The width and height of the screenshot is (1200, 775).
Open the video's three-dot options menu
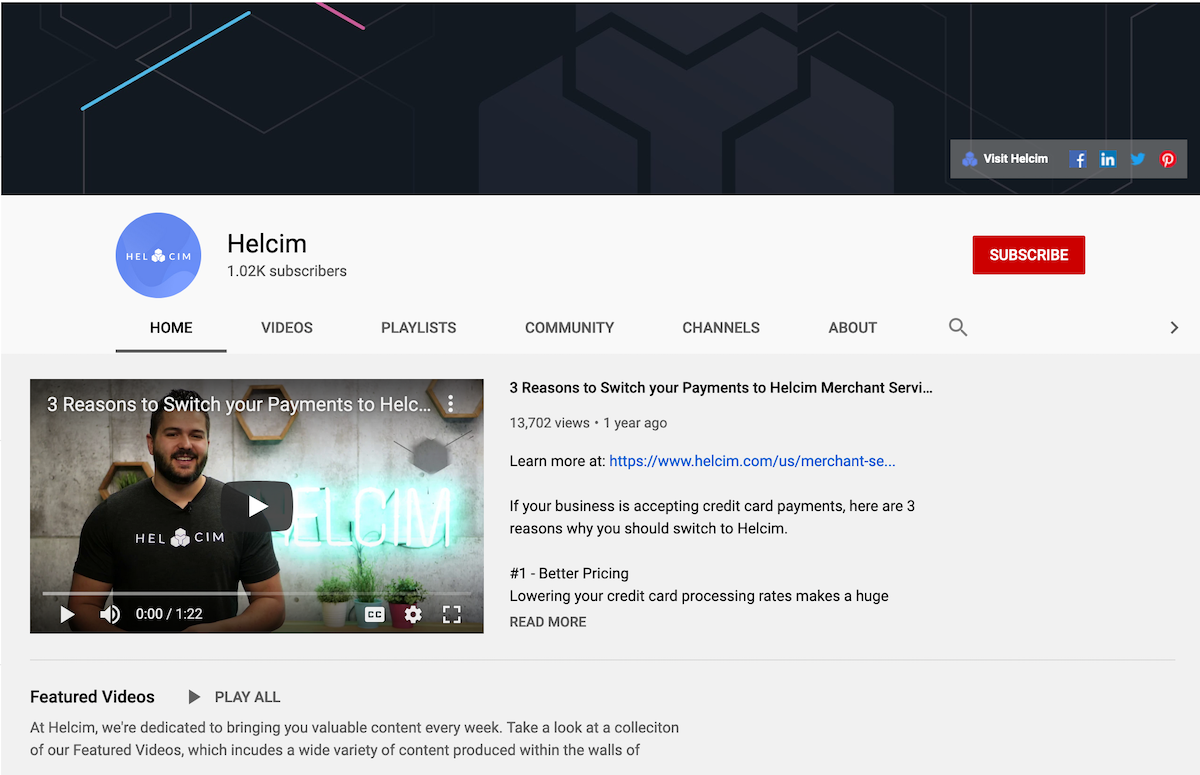coord(451,404)
